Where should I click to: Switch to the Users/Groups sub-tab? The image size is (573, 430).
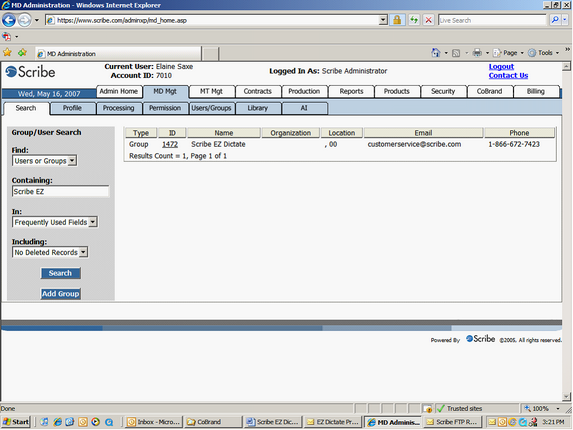tap(211, 108)
